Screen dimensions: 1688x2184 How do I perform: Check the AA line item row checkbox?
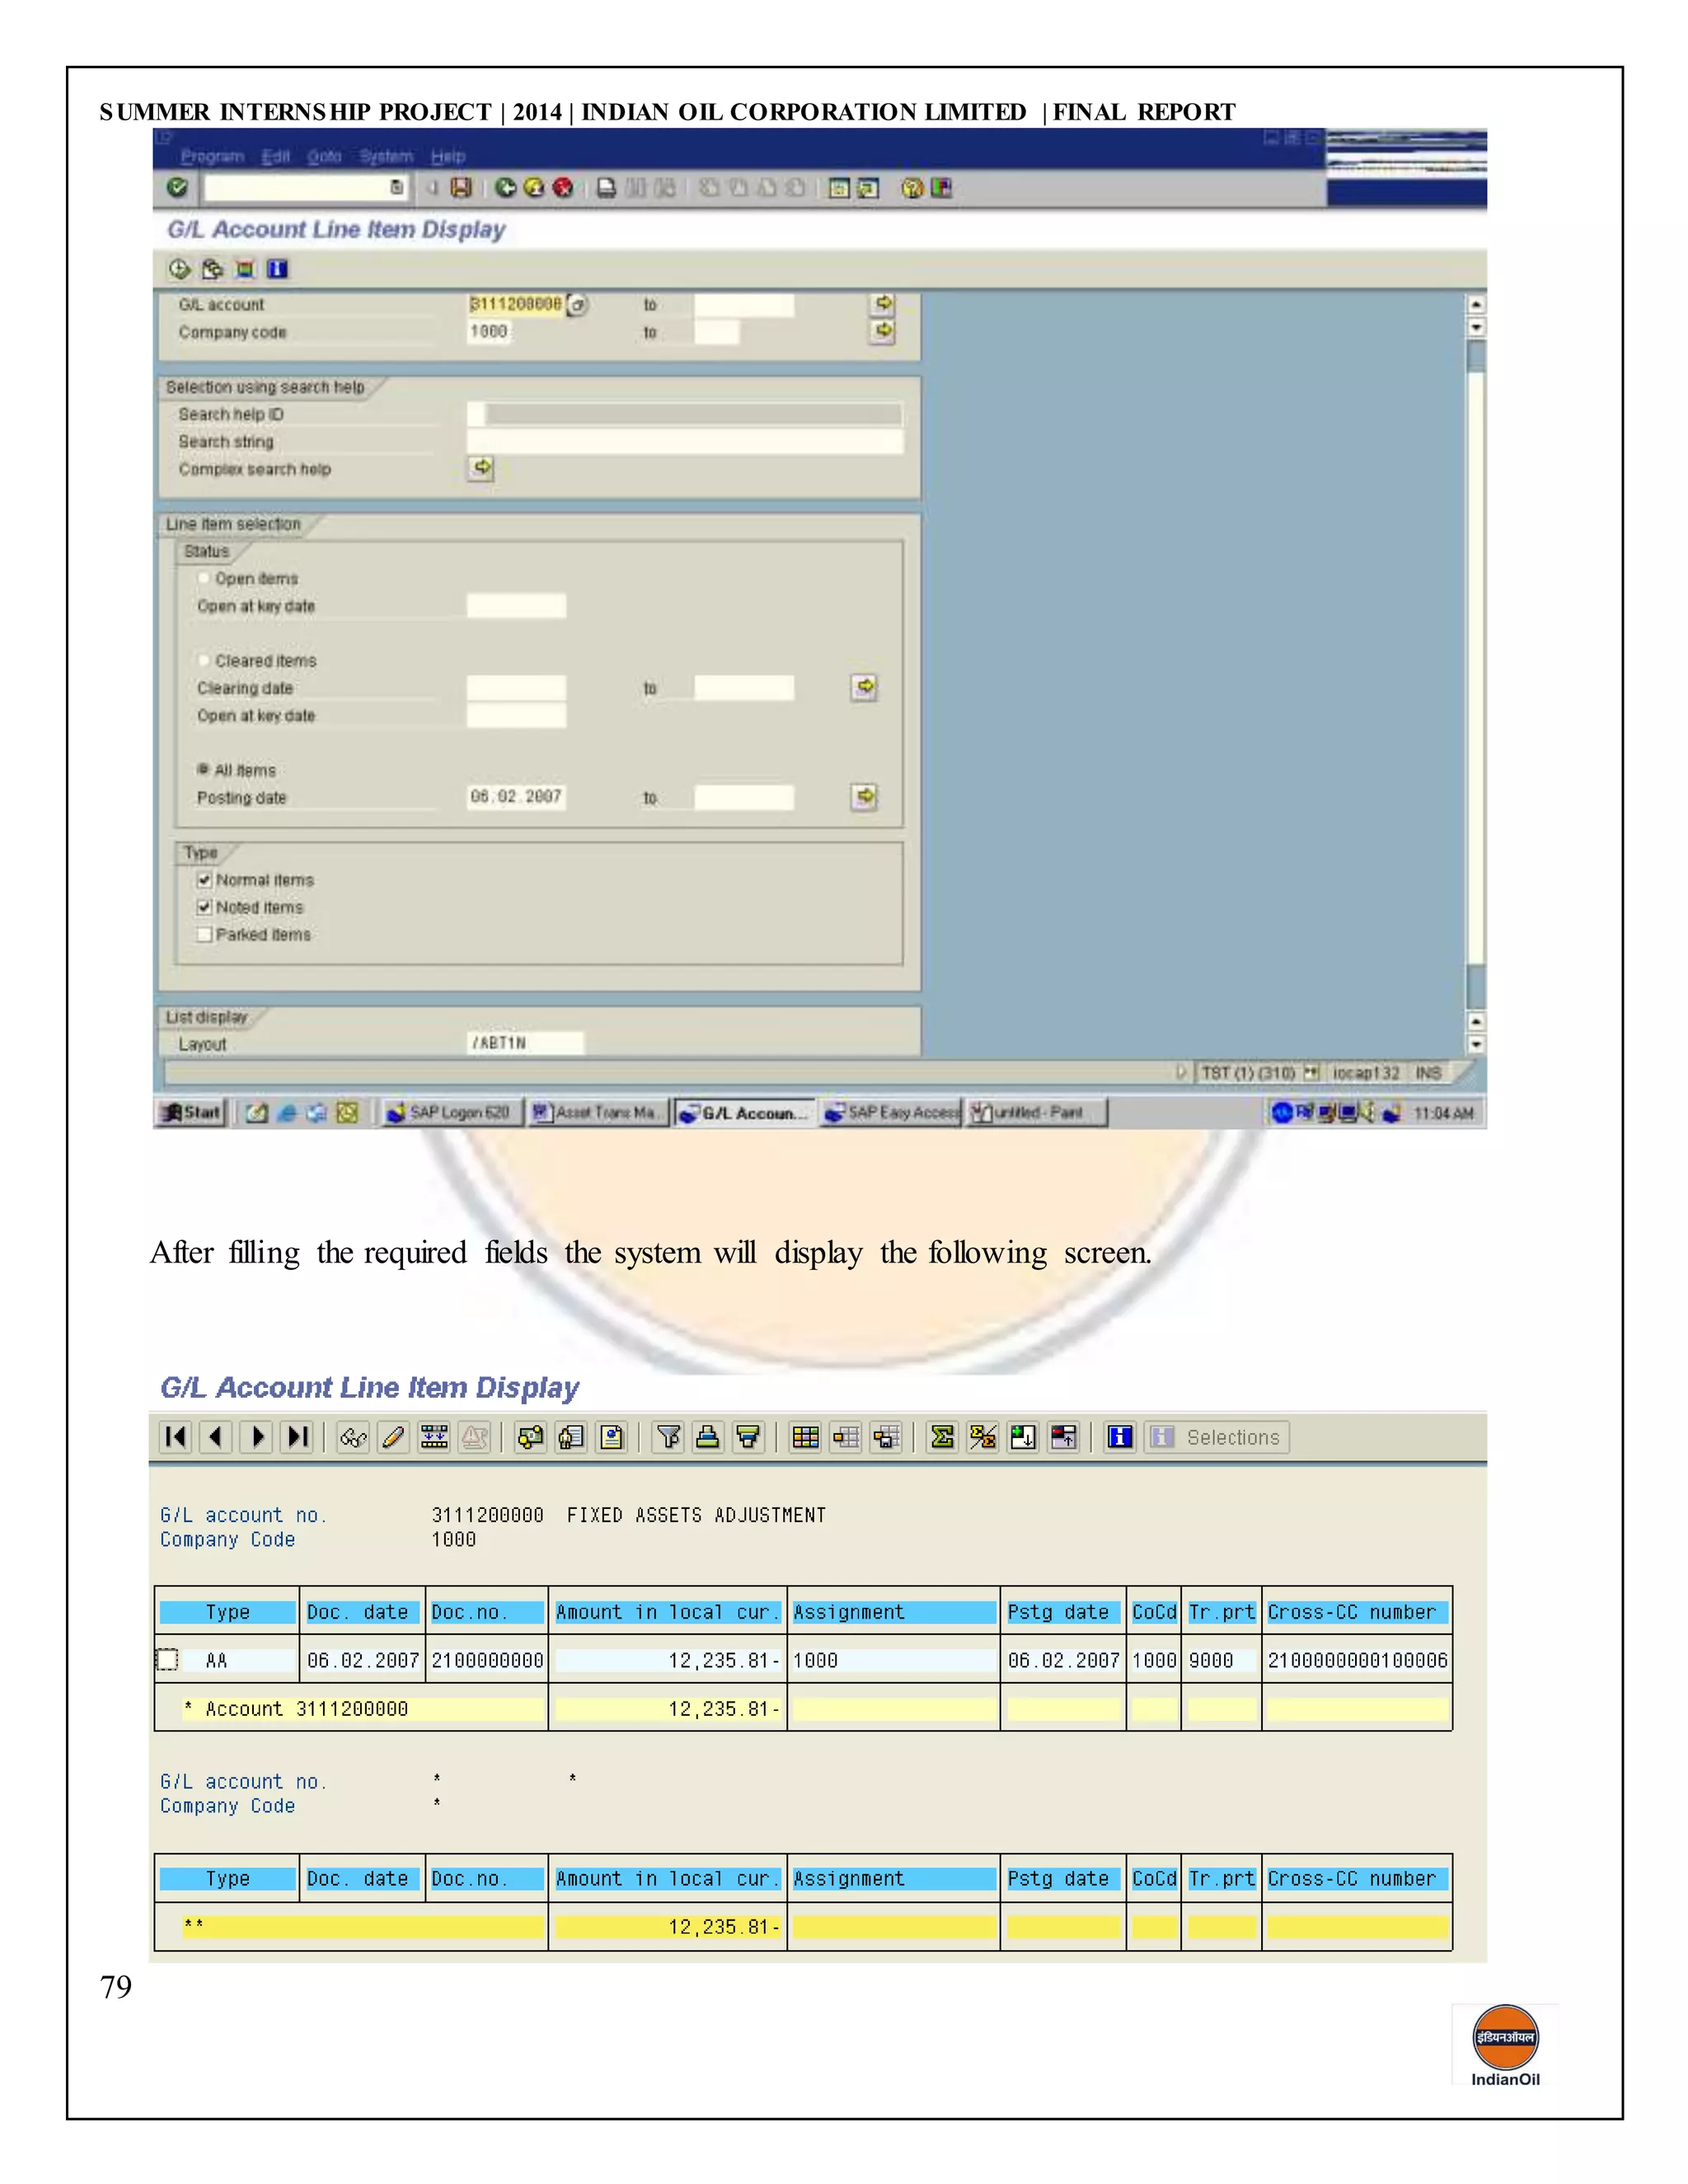[x=167, y=1660]
